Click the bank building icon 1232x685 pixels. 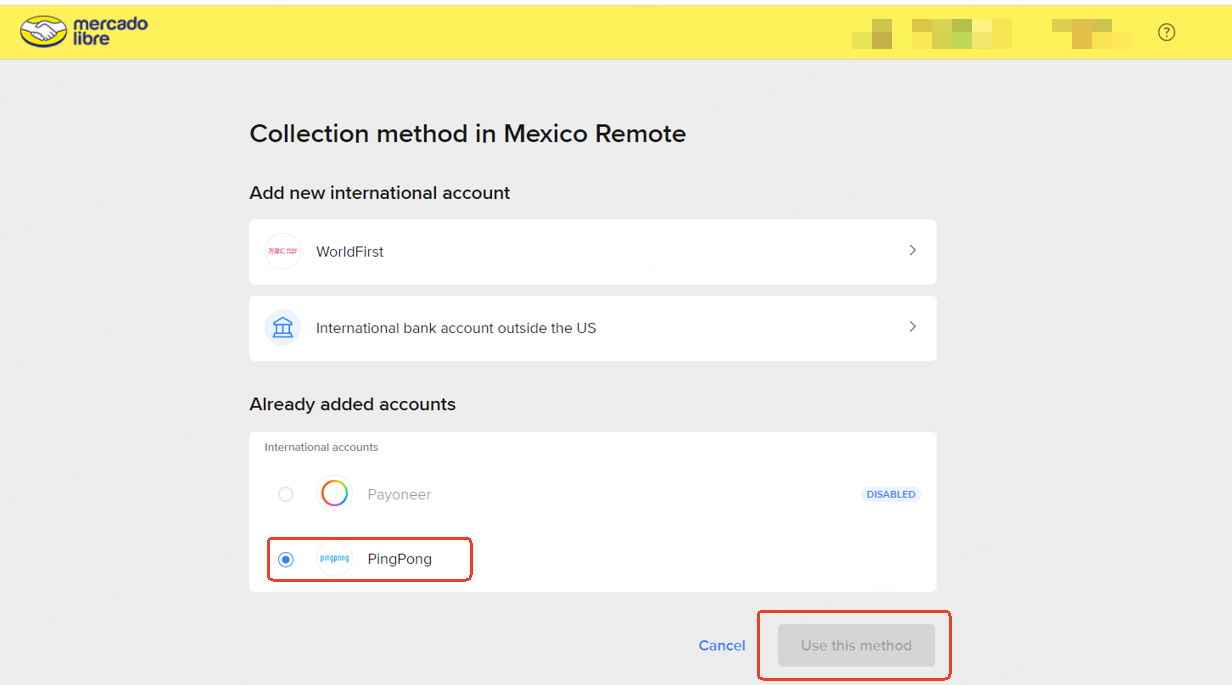(283, 328)
